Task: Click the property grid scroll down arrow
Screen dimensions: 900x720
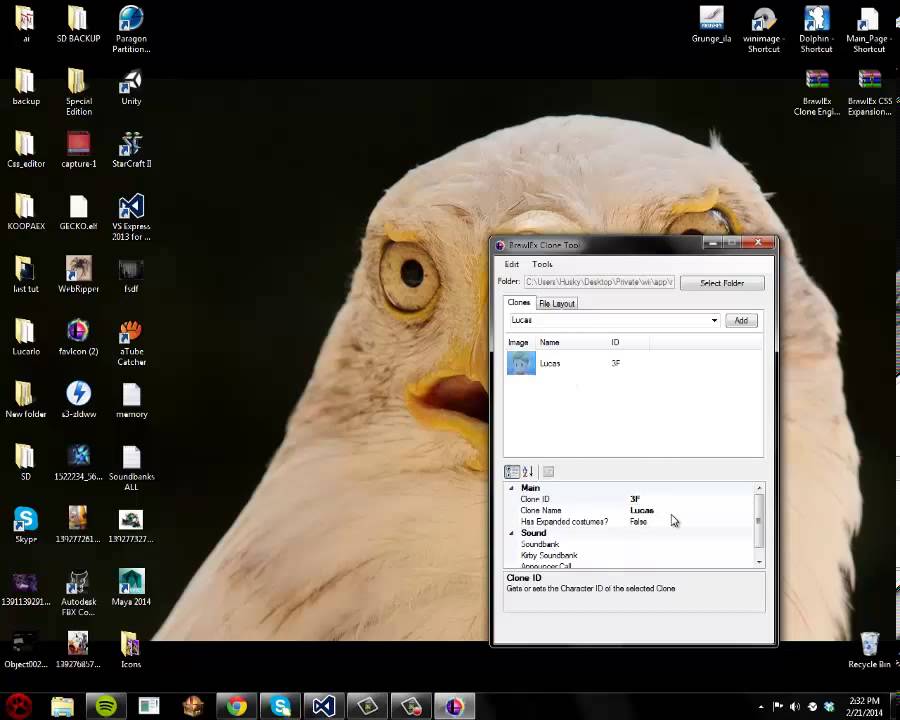Action: [x=759, y=562]
